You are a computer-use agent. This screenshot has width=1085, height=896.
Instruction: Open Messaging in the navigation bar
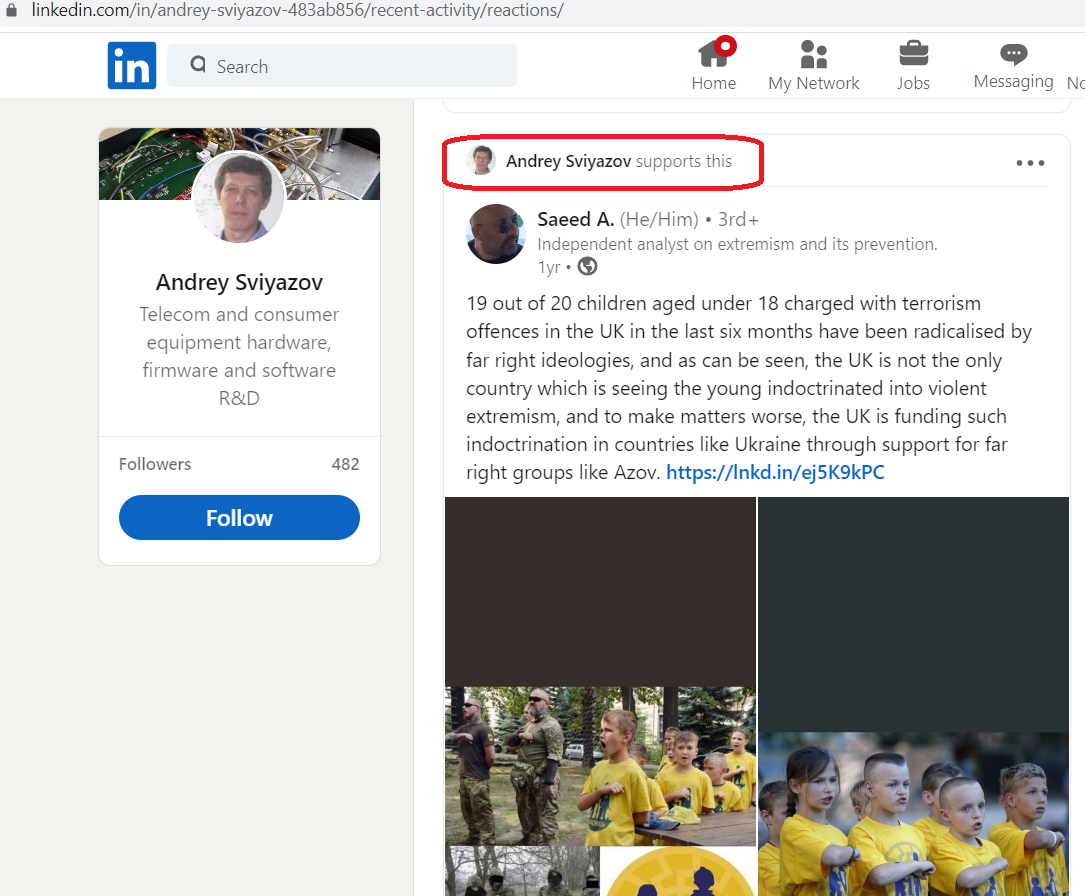[x=1013, y=65]
